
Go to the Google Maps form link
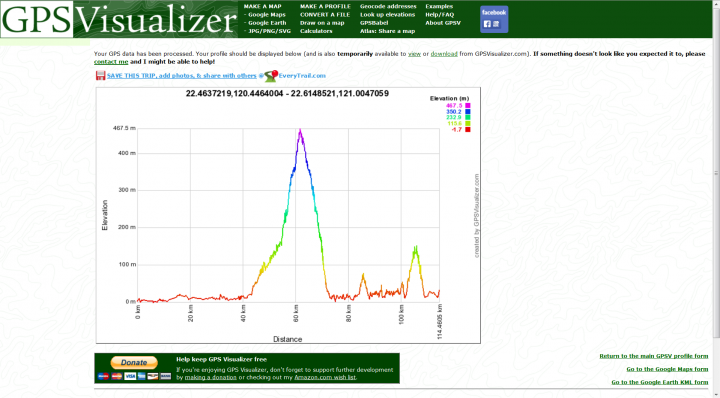[667, 369]
